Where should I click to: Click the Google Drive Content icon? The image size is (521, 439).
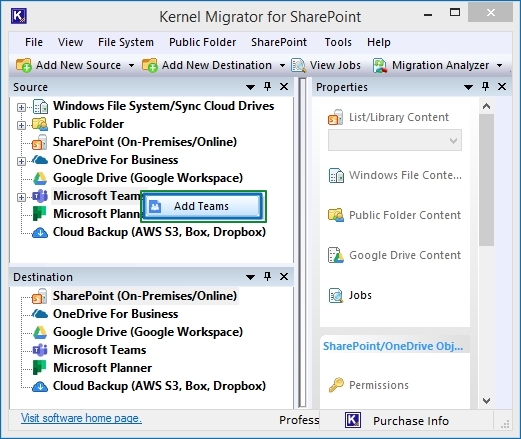pos(336,255)
